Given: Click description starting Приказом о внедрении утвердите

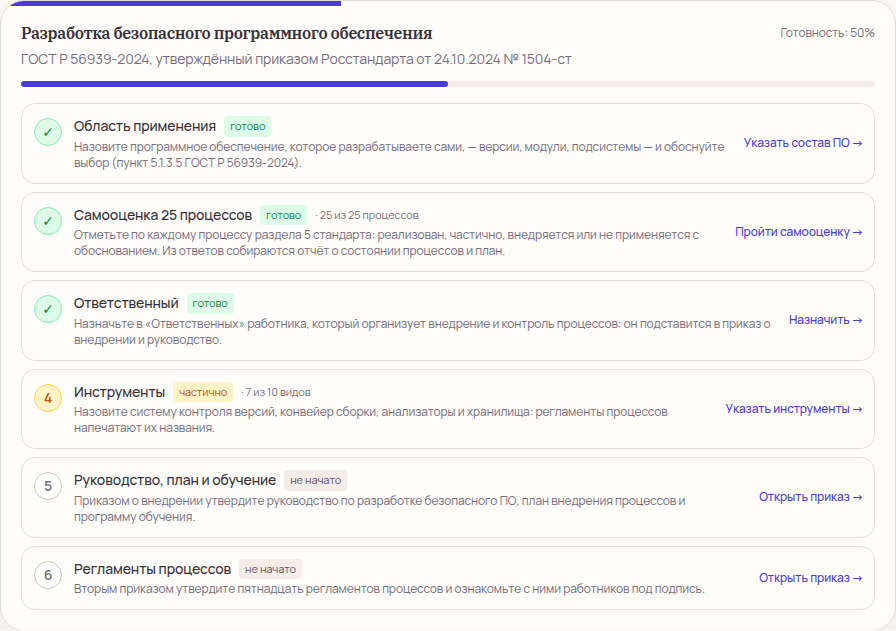Looking at the screenshot, I should click(379, 509).
